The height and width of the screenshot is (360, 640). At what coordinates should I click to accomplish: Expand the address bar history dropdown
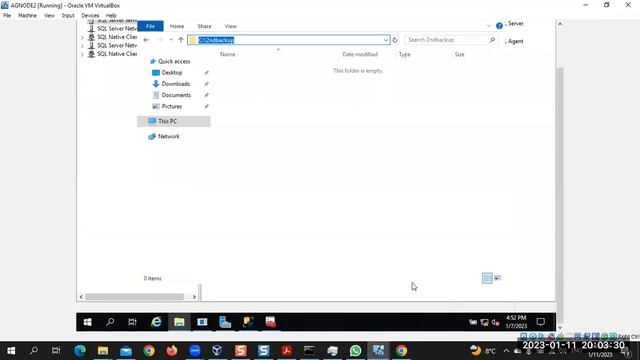click(x=386, y=40)
